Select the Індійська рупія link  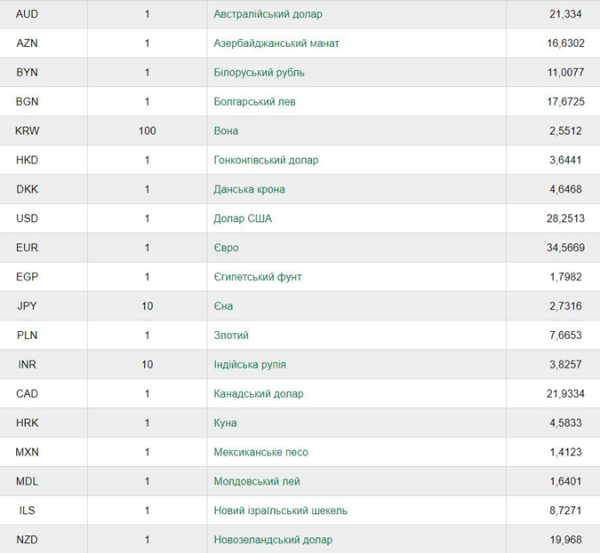pos(250,364)
